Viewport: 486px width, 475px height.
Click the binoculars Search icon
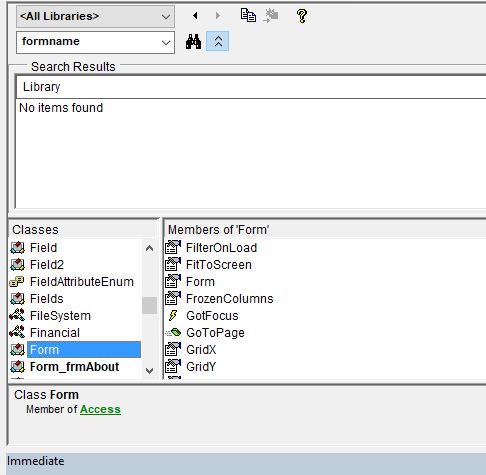click(x=193, y=42)
